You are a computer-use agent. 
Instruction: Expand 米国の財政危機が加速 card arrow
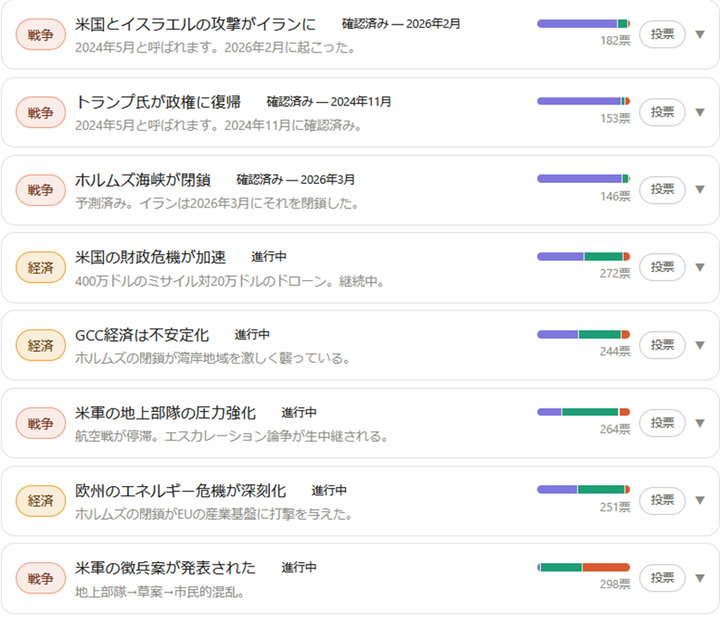click(x=700, y=267)
